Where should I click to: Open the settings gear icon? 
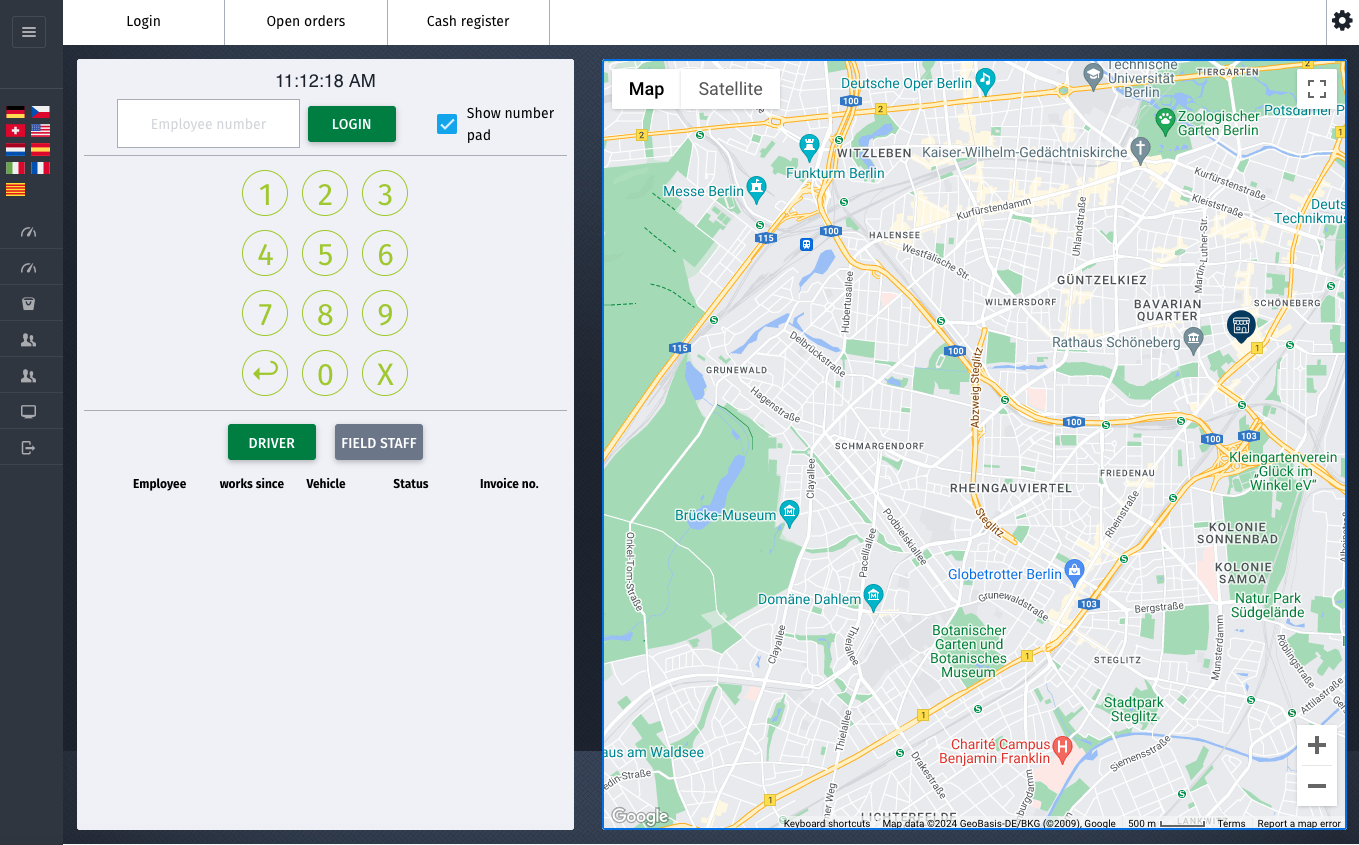click(1342, 21)
